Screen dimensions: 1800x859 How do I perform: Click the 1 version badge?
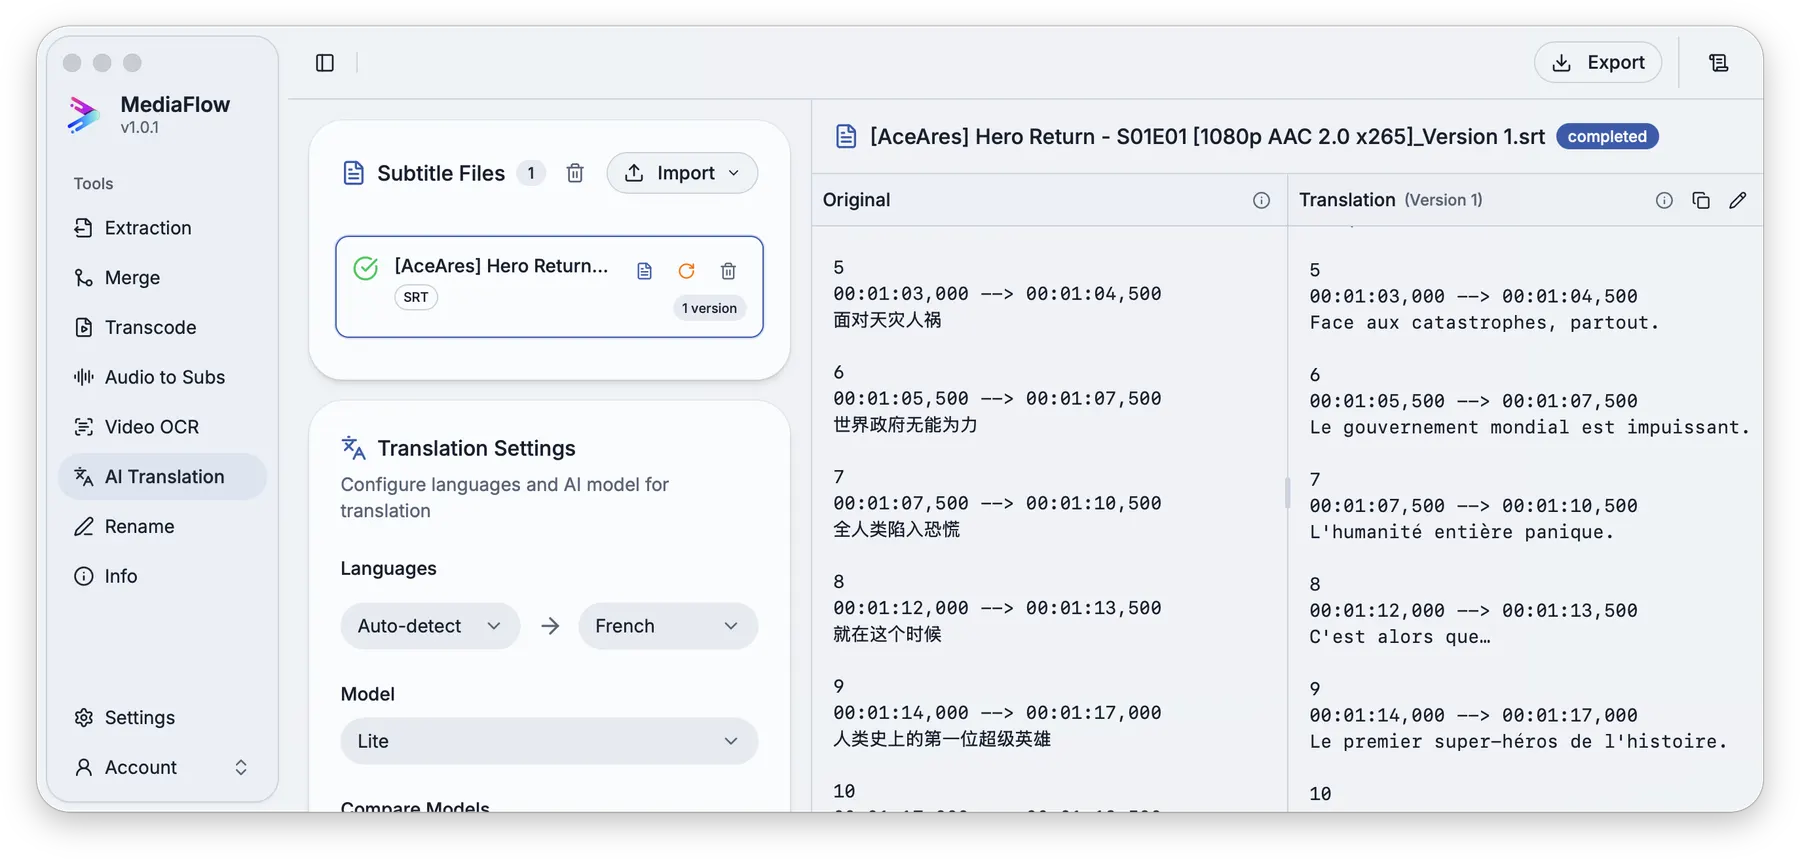point(709,308)
